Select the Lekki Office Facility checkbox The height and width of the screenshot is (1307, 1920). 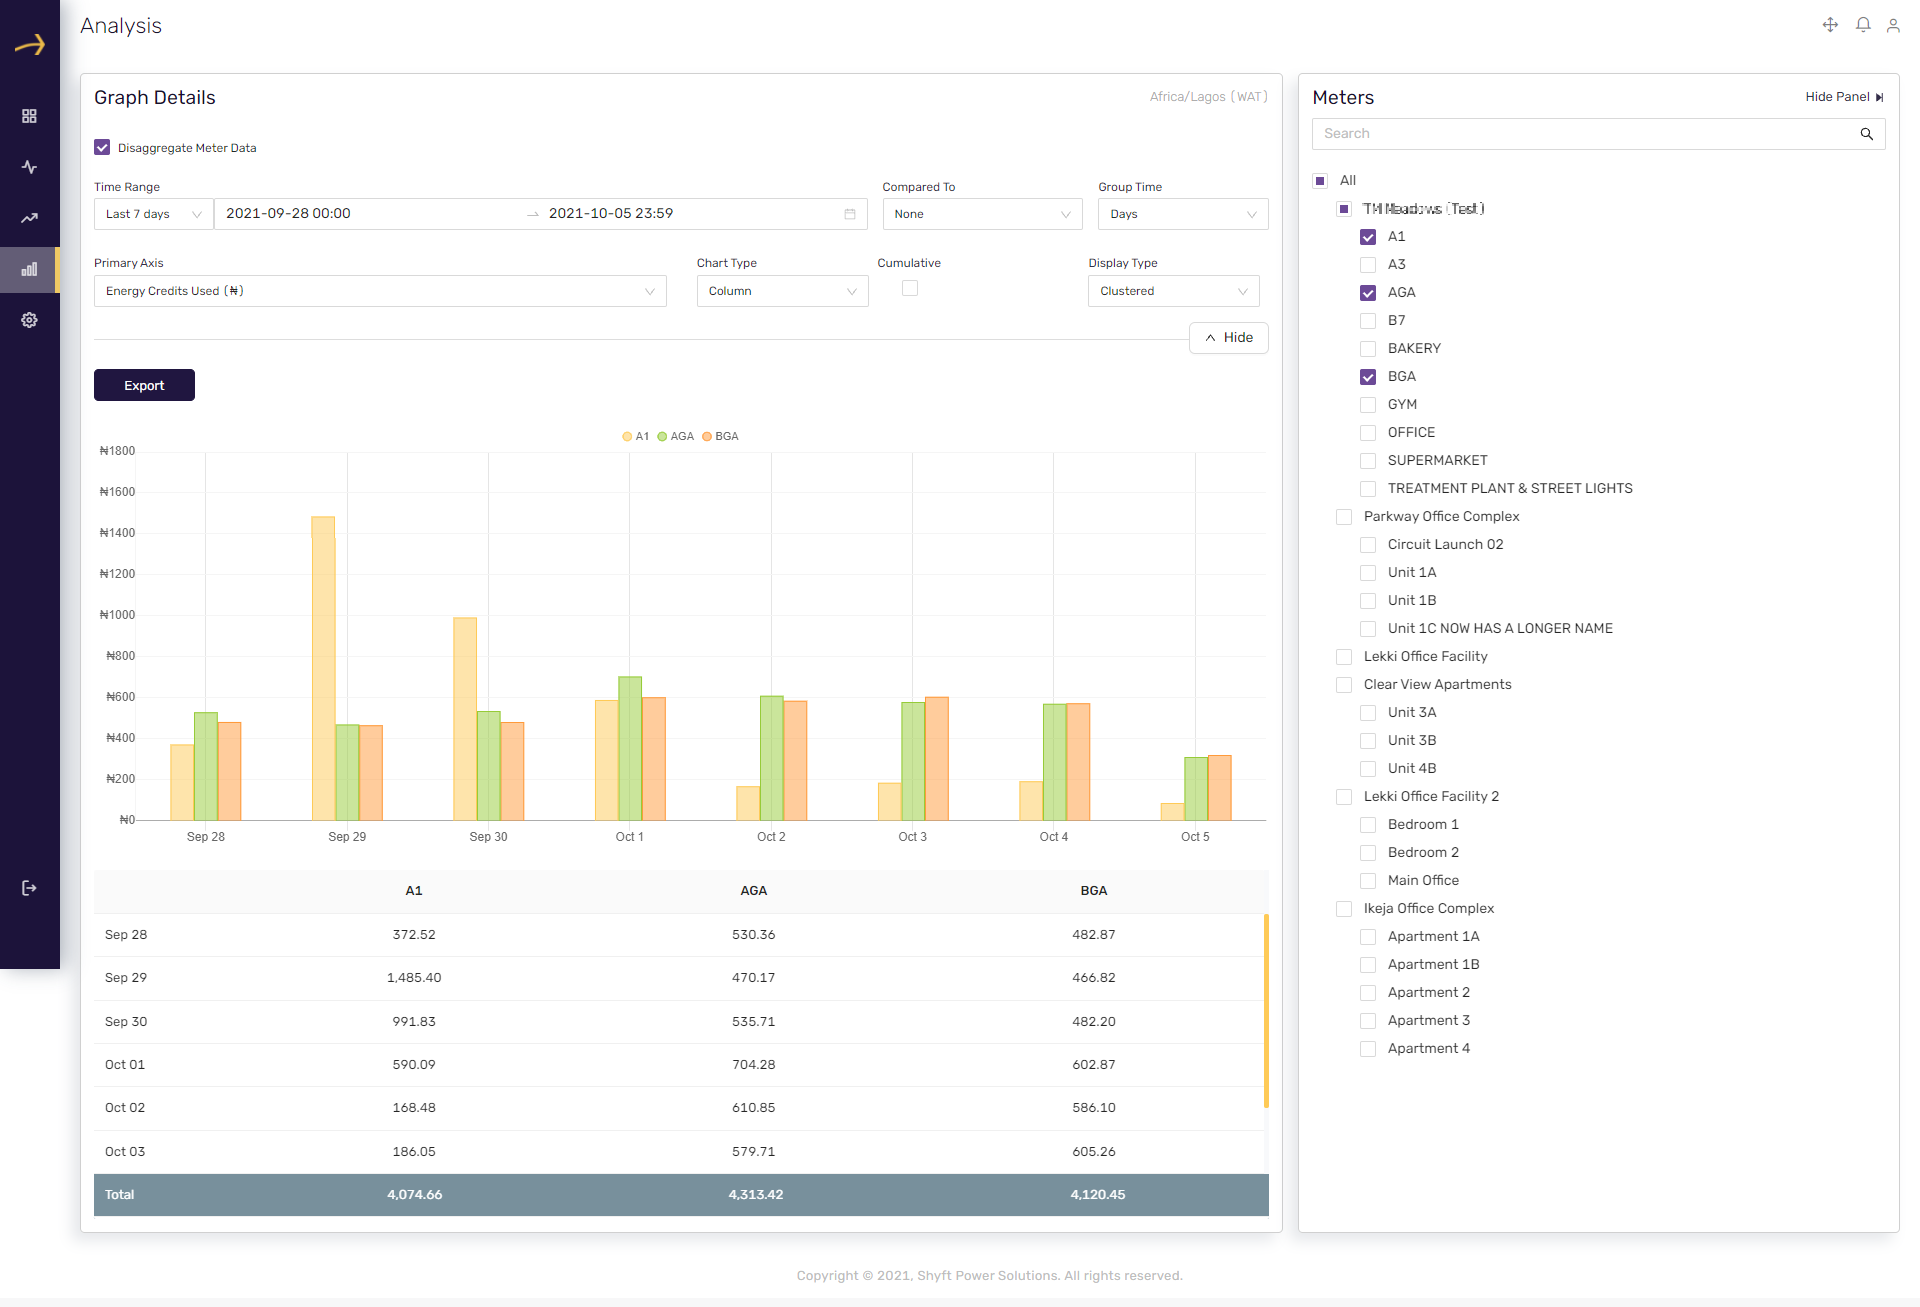[x=1344, y=657]
